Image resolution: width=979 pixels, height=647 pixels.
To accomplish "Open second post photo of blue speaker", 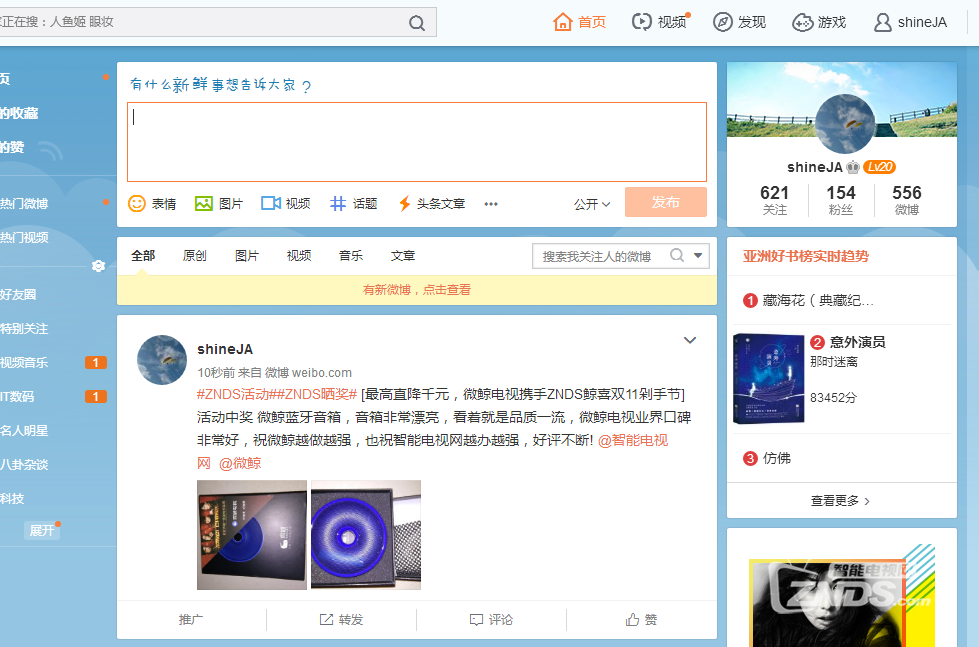I will pyautogui.click(x=366, y=535).
